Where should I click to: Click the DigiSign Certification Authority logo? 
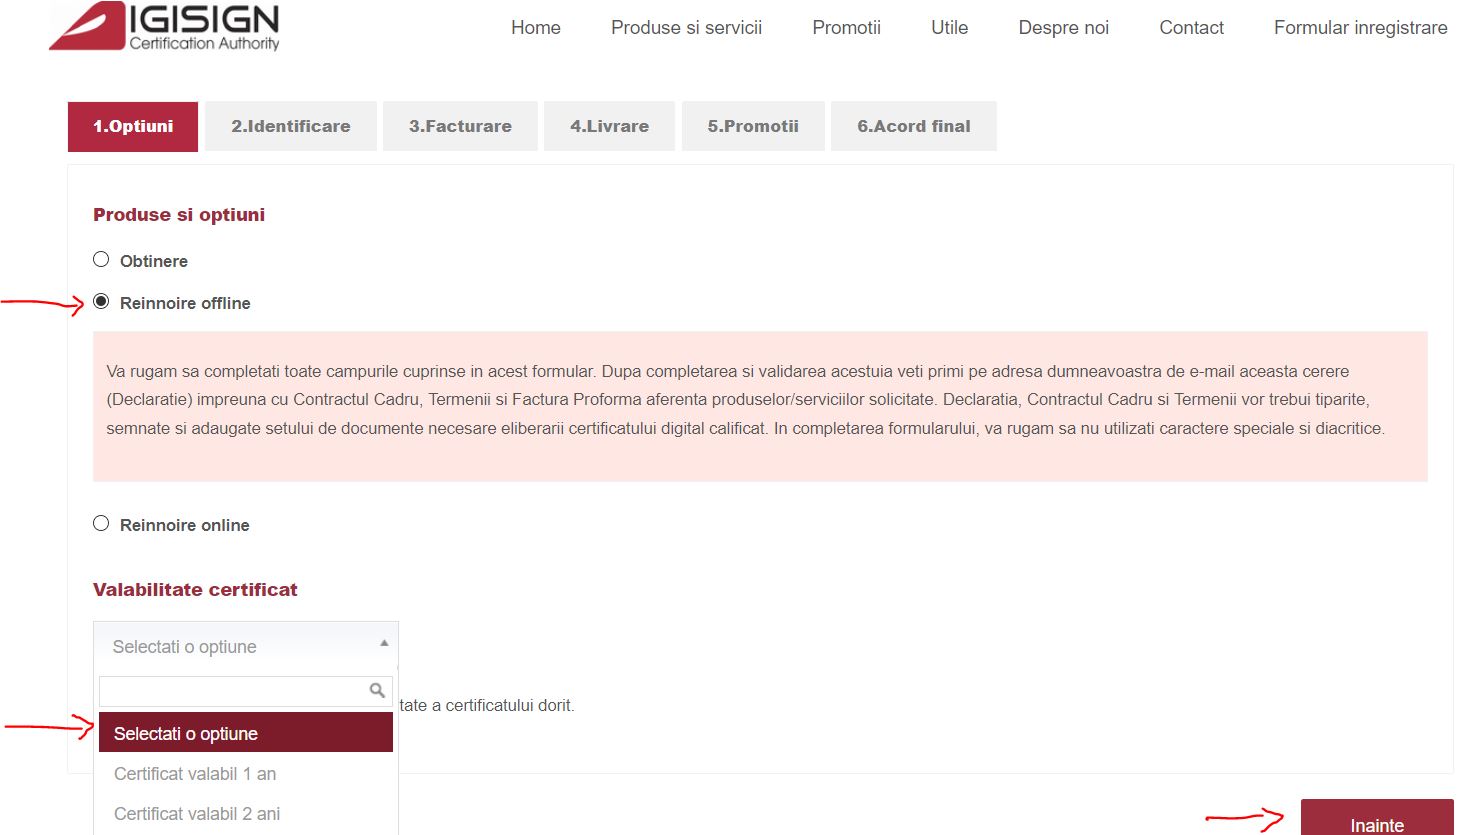pos(165,26)
